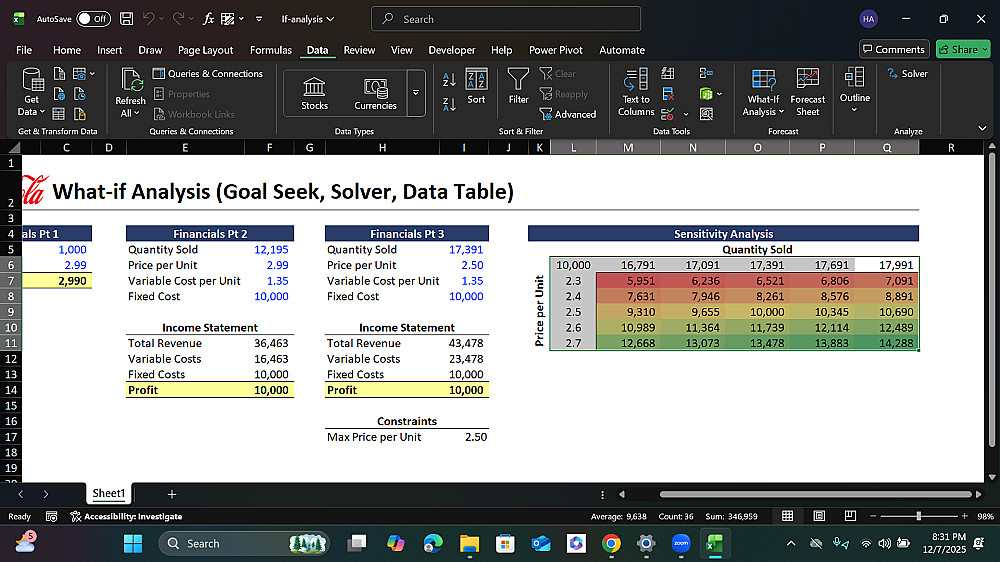Open the Get Data menu
Image resolution: width=1000 pixels, height=562 pixels.
coord(32,93)
